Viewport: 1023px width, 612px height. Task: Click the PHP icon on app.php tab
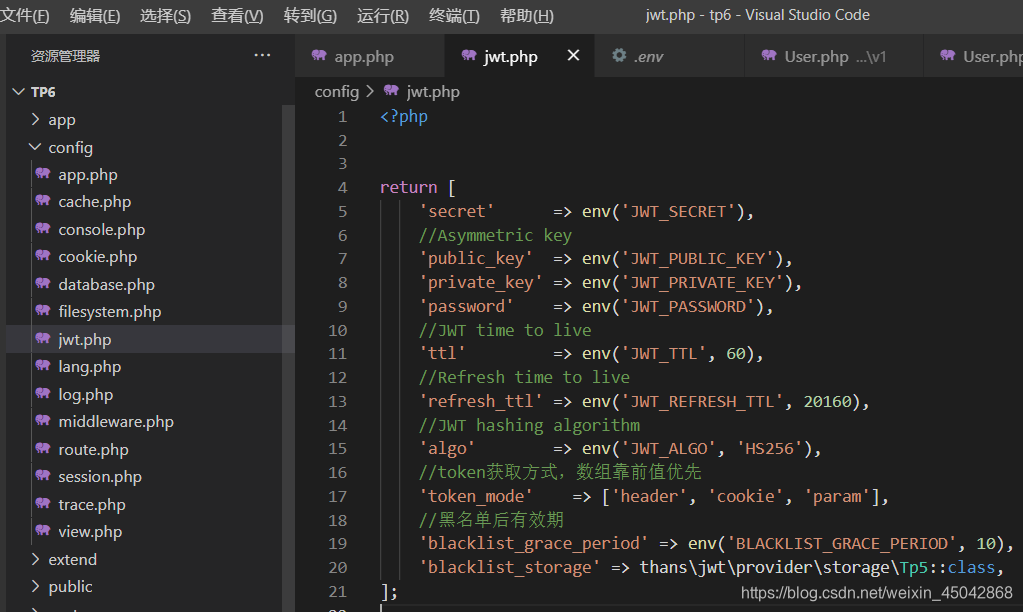319,56
